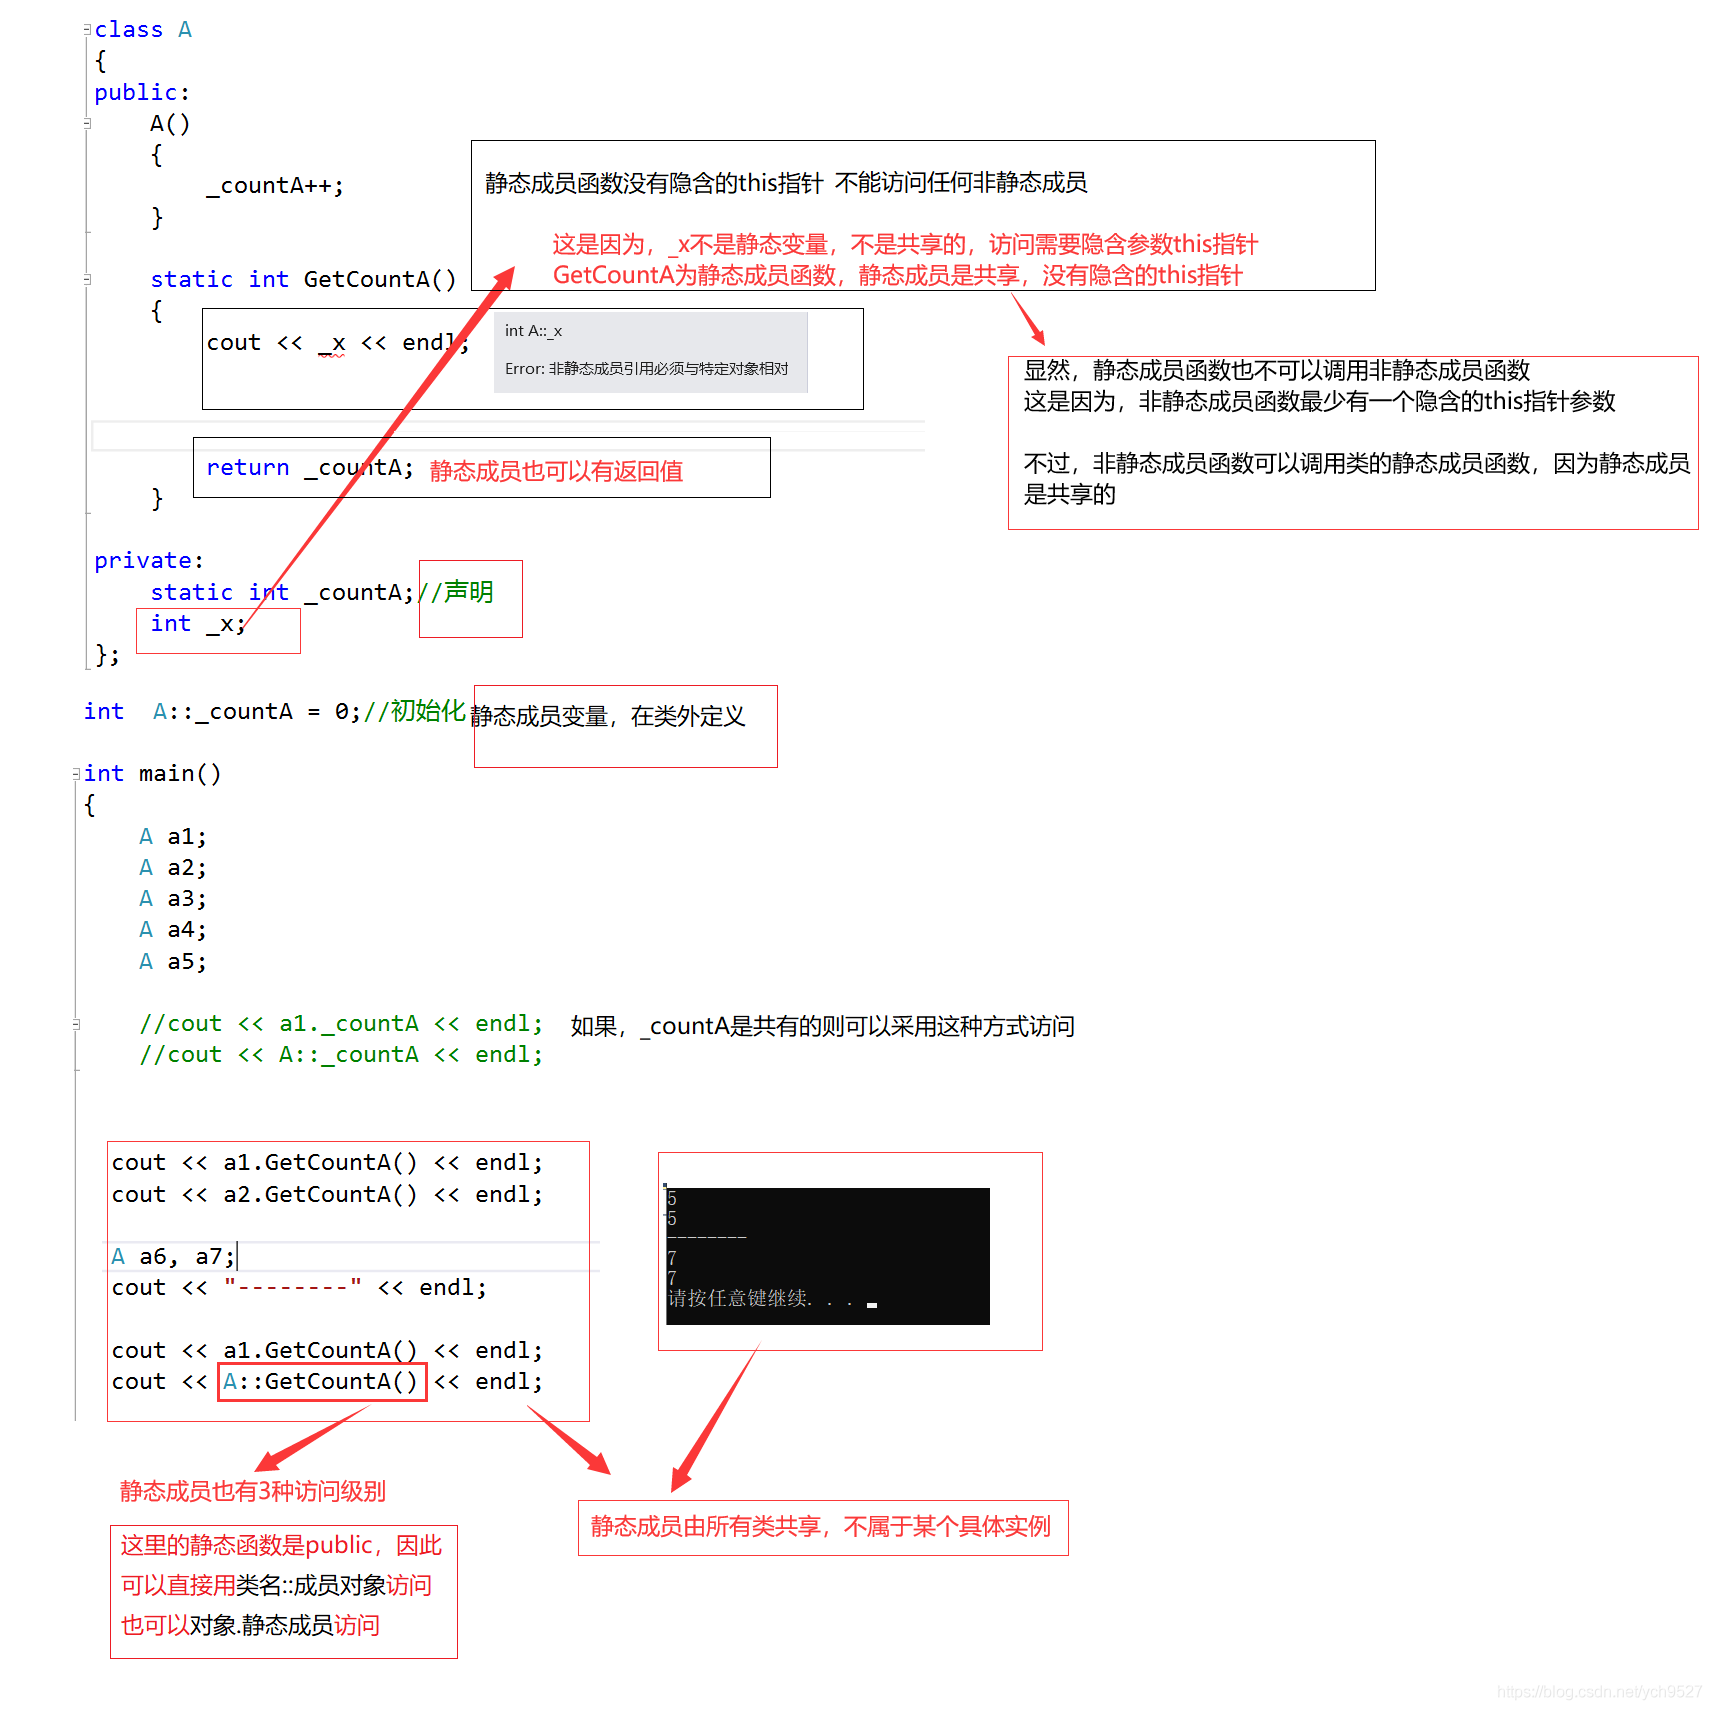
Task: Click note '这里的静态函数是public, 因此'
Action: click(x=281, y=1545)
